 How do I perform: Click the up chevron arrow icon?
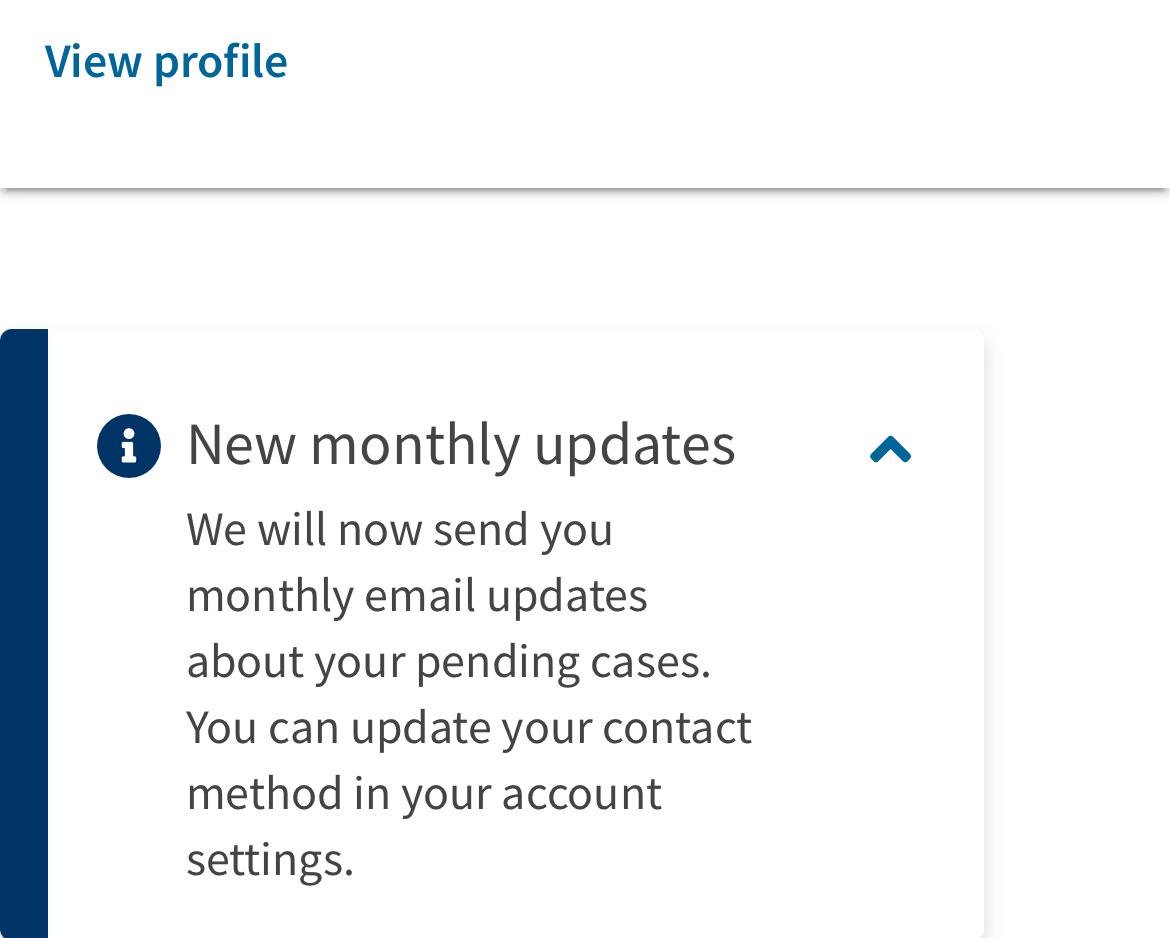pos(890,449)
